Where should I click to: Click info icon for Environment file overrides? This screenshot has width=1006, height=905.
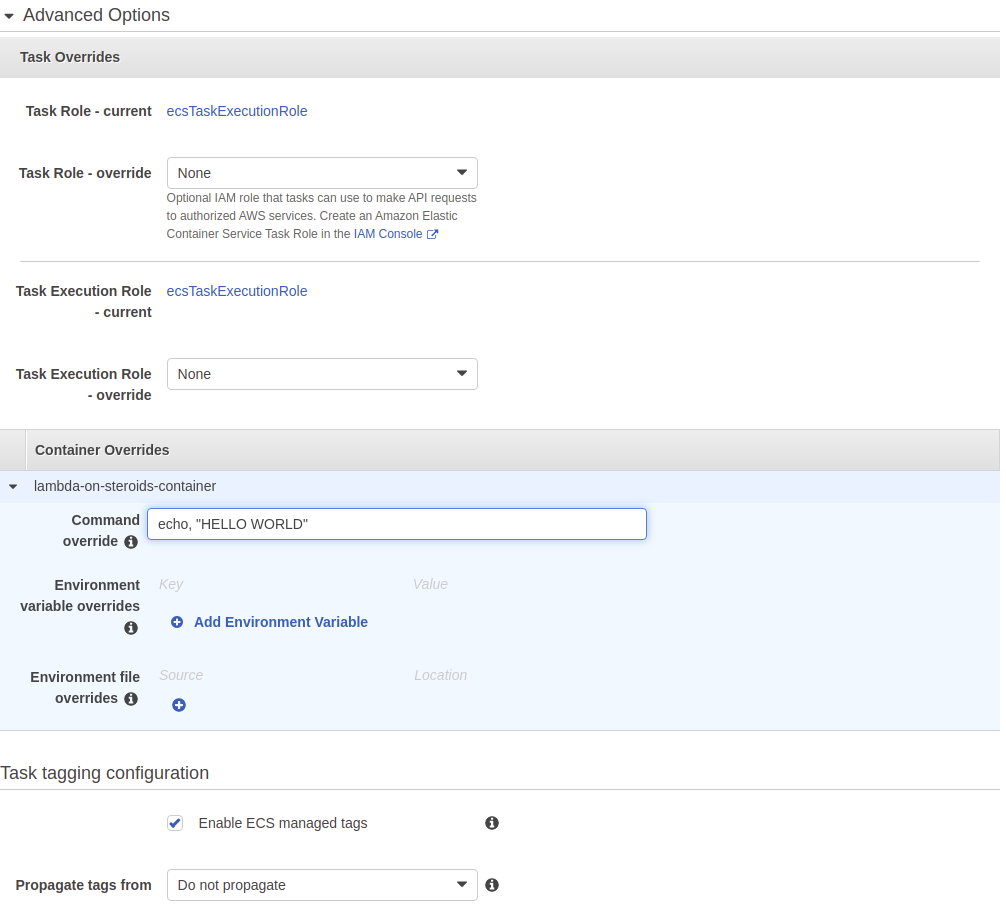pos(131,699)
